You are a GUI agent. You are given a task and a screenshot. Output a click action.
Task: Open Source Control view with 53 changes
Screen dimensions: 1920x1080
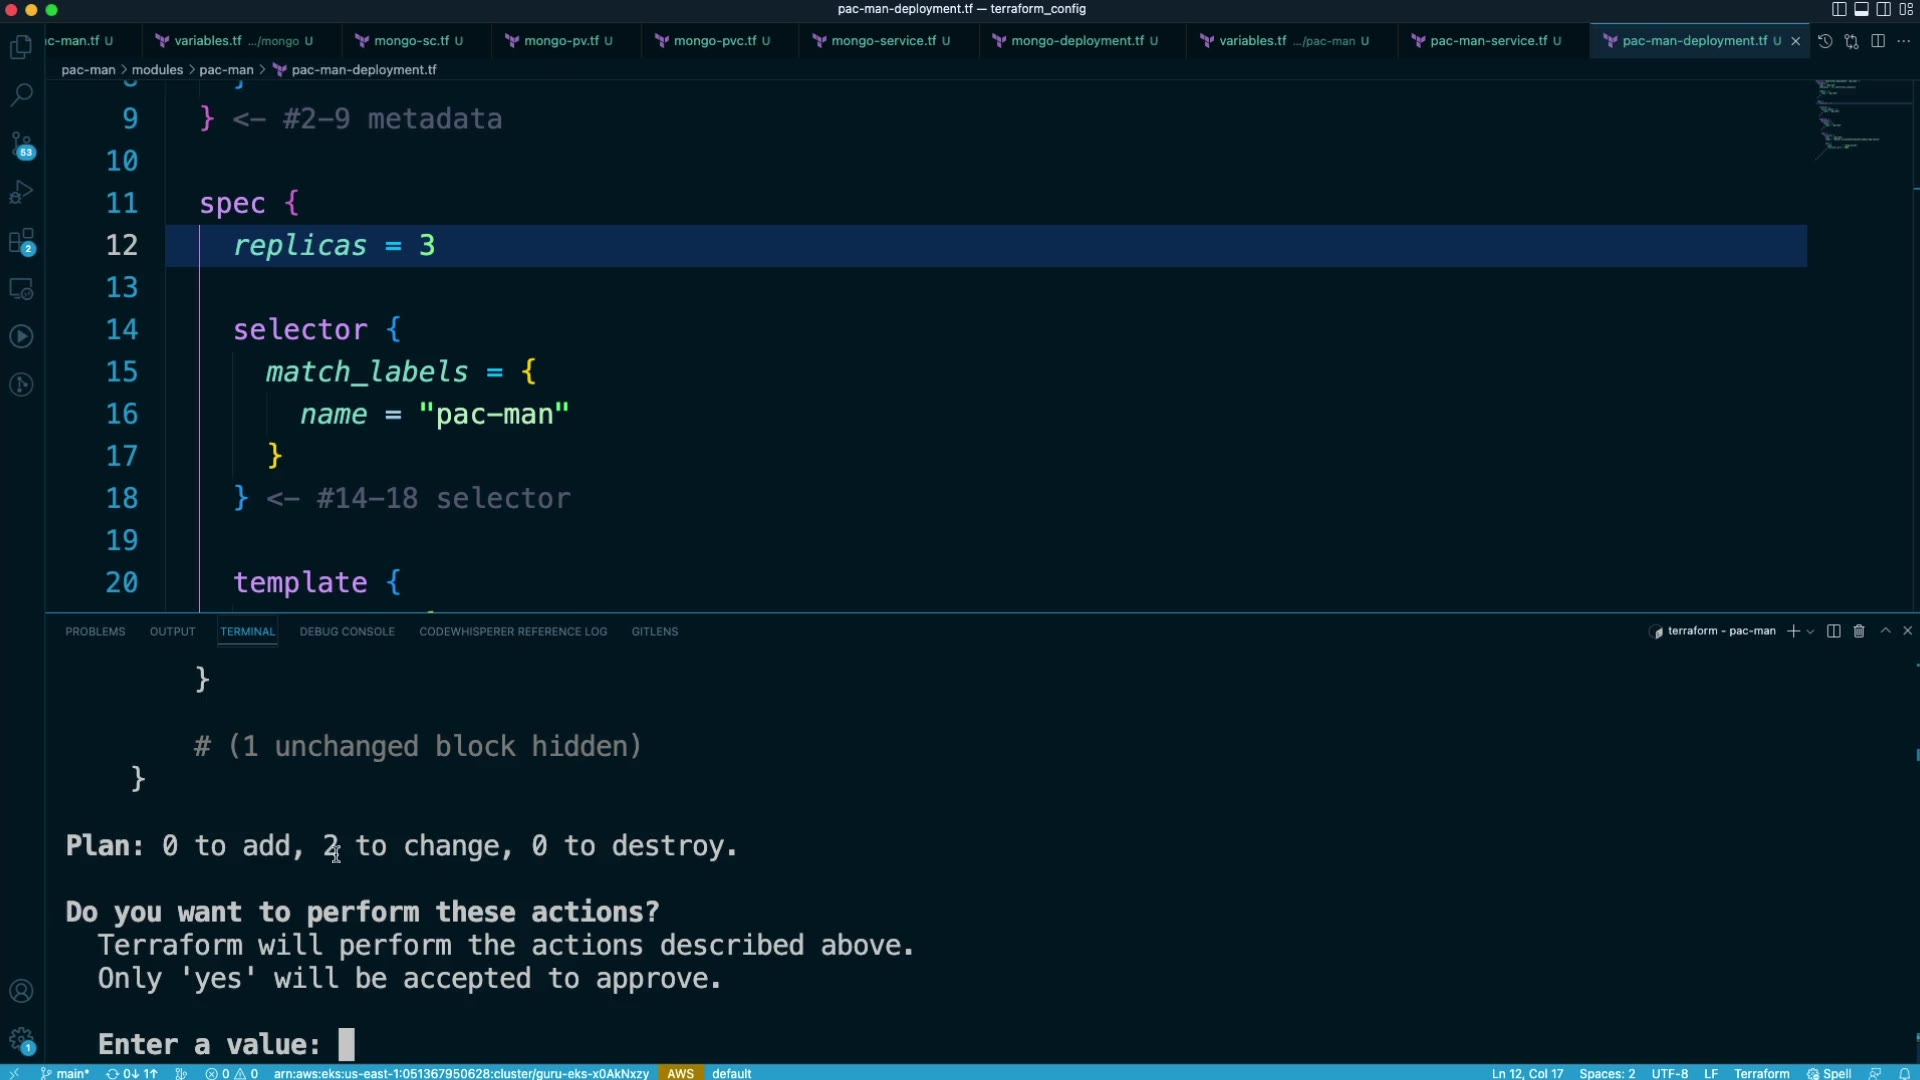click(x=21, y=144)
